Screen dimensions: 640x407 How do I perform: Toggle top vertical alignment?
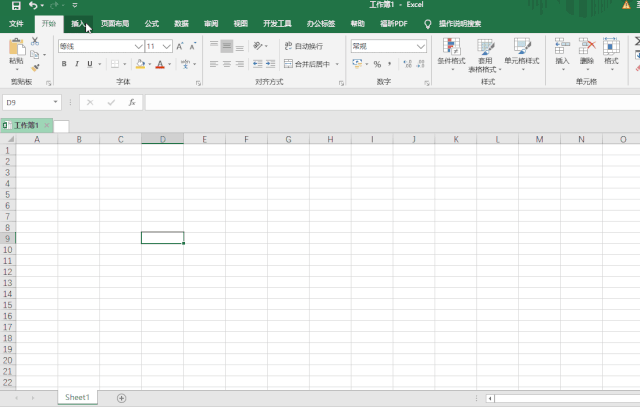214,46
